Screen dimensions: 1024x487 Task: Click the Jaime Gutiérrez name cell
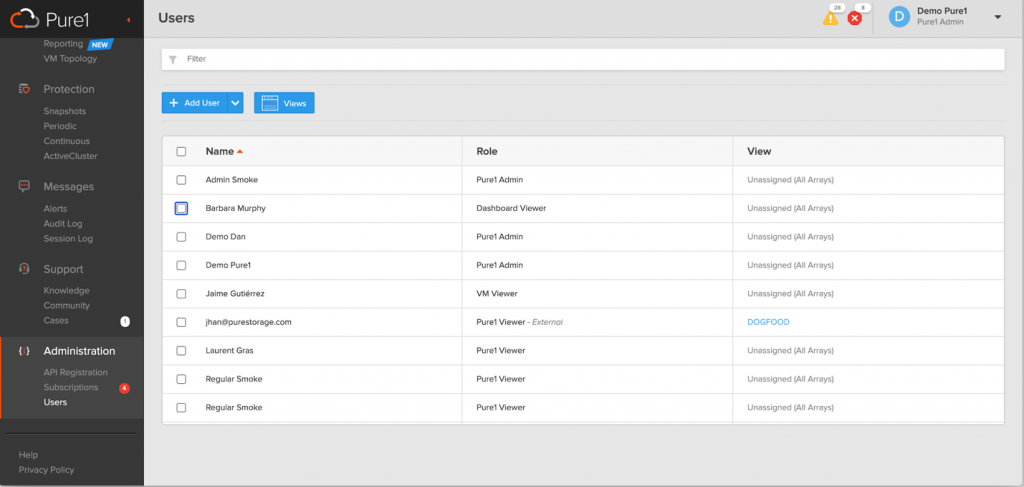point(235,294)
